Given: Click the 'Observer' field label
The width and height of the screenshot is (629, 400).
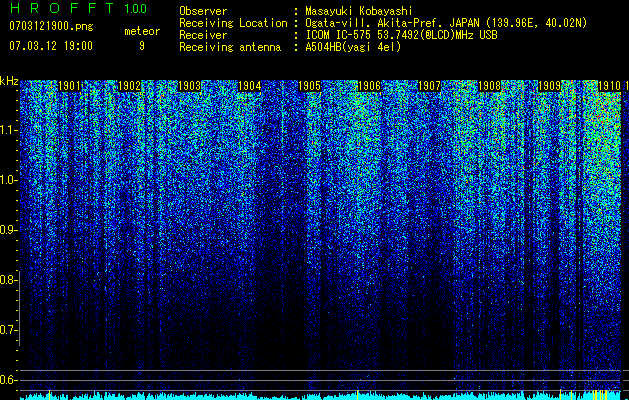Looking at the screenshot, I should [x=203, y=11].
